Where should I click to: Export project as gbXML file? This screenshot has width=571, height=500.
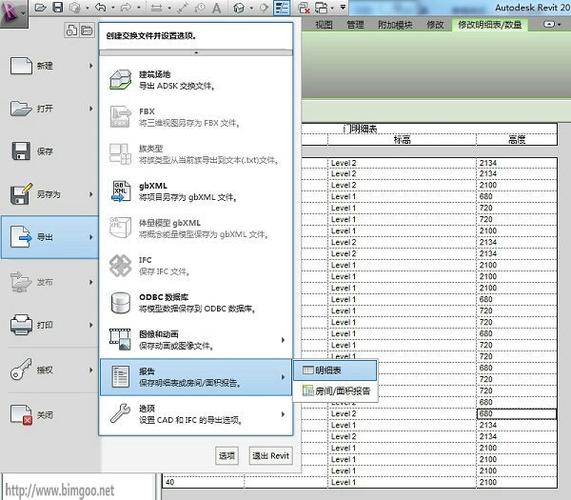(x=196, y=191)
